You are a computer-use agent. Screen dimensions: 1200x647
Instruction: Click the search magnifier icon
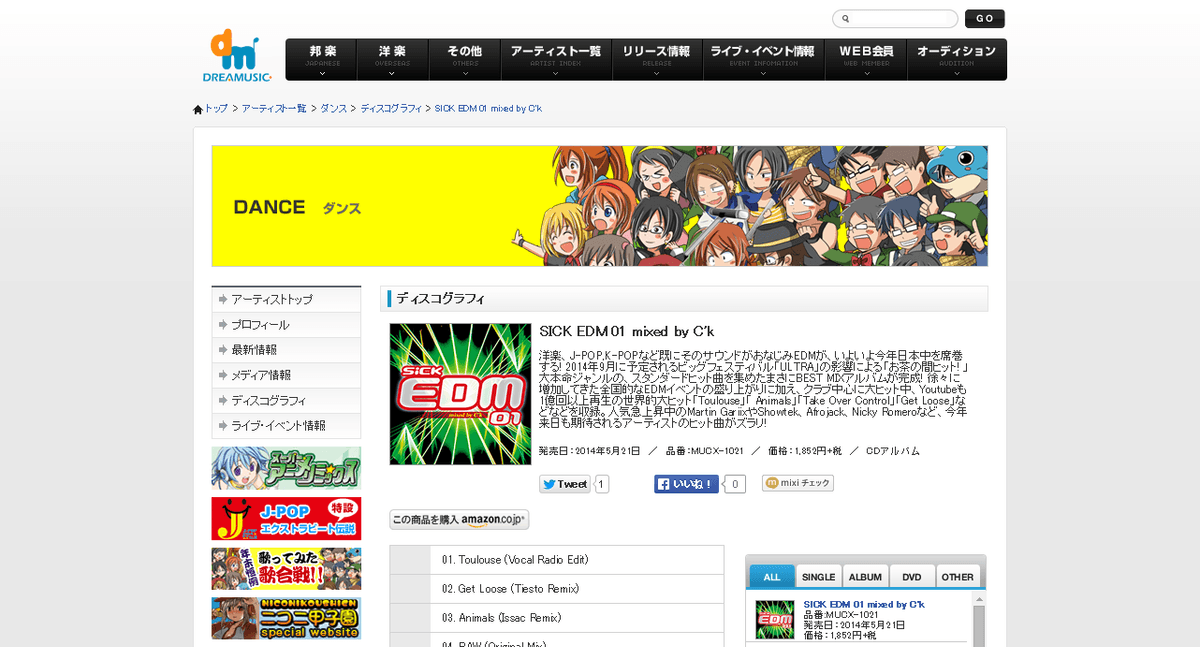[x=846, y=19]
